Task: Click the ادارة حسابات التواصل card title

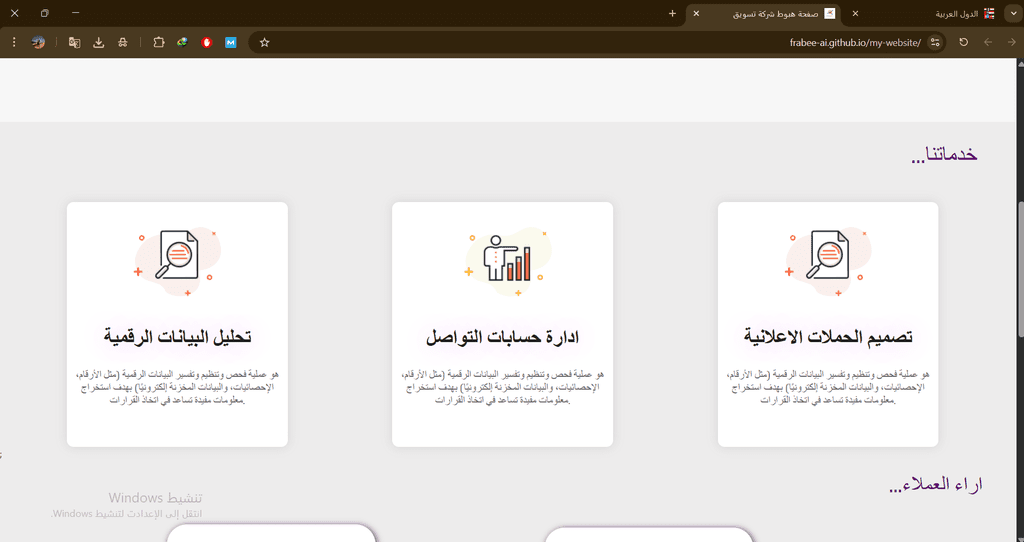Action: (x=502, y=337)
